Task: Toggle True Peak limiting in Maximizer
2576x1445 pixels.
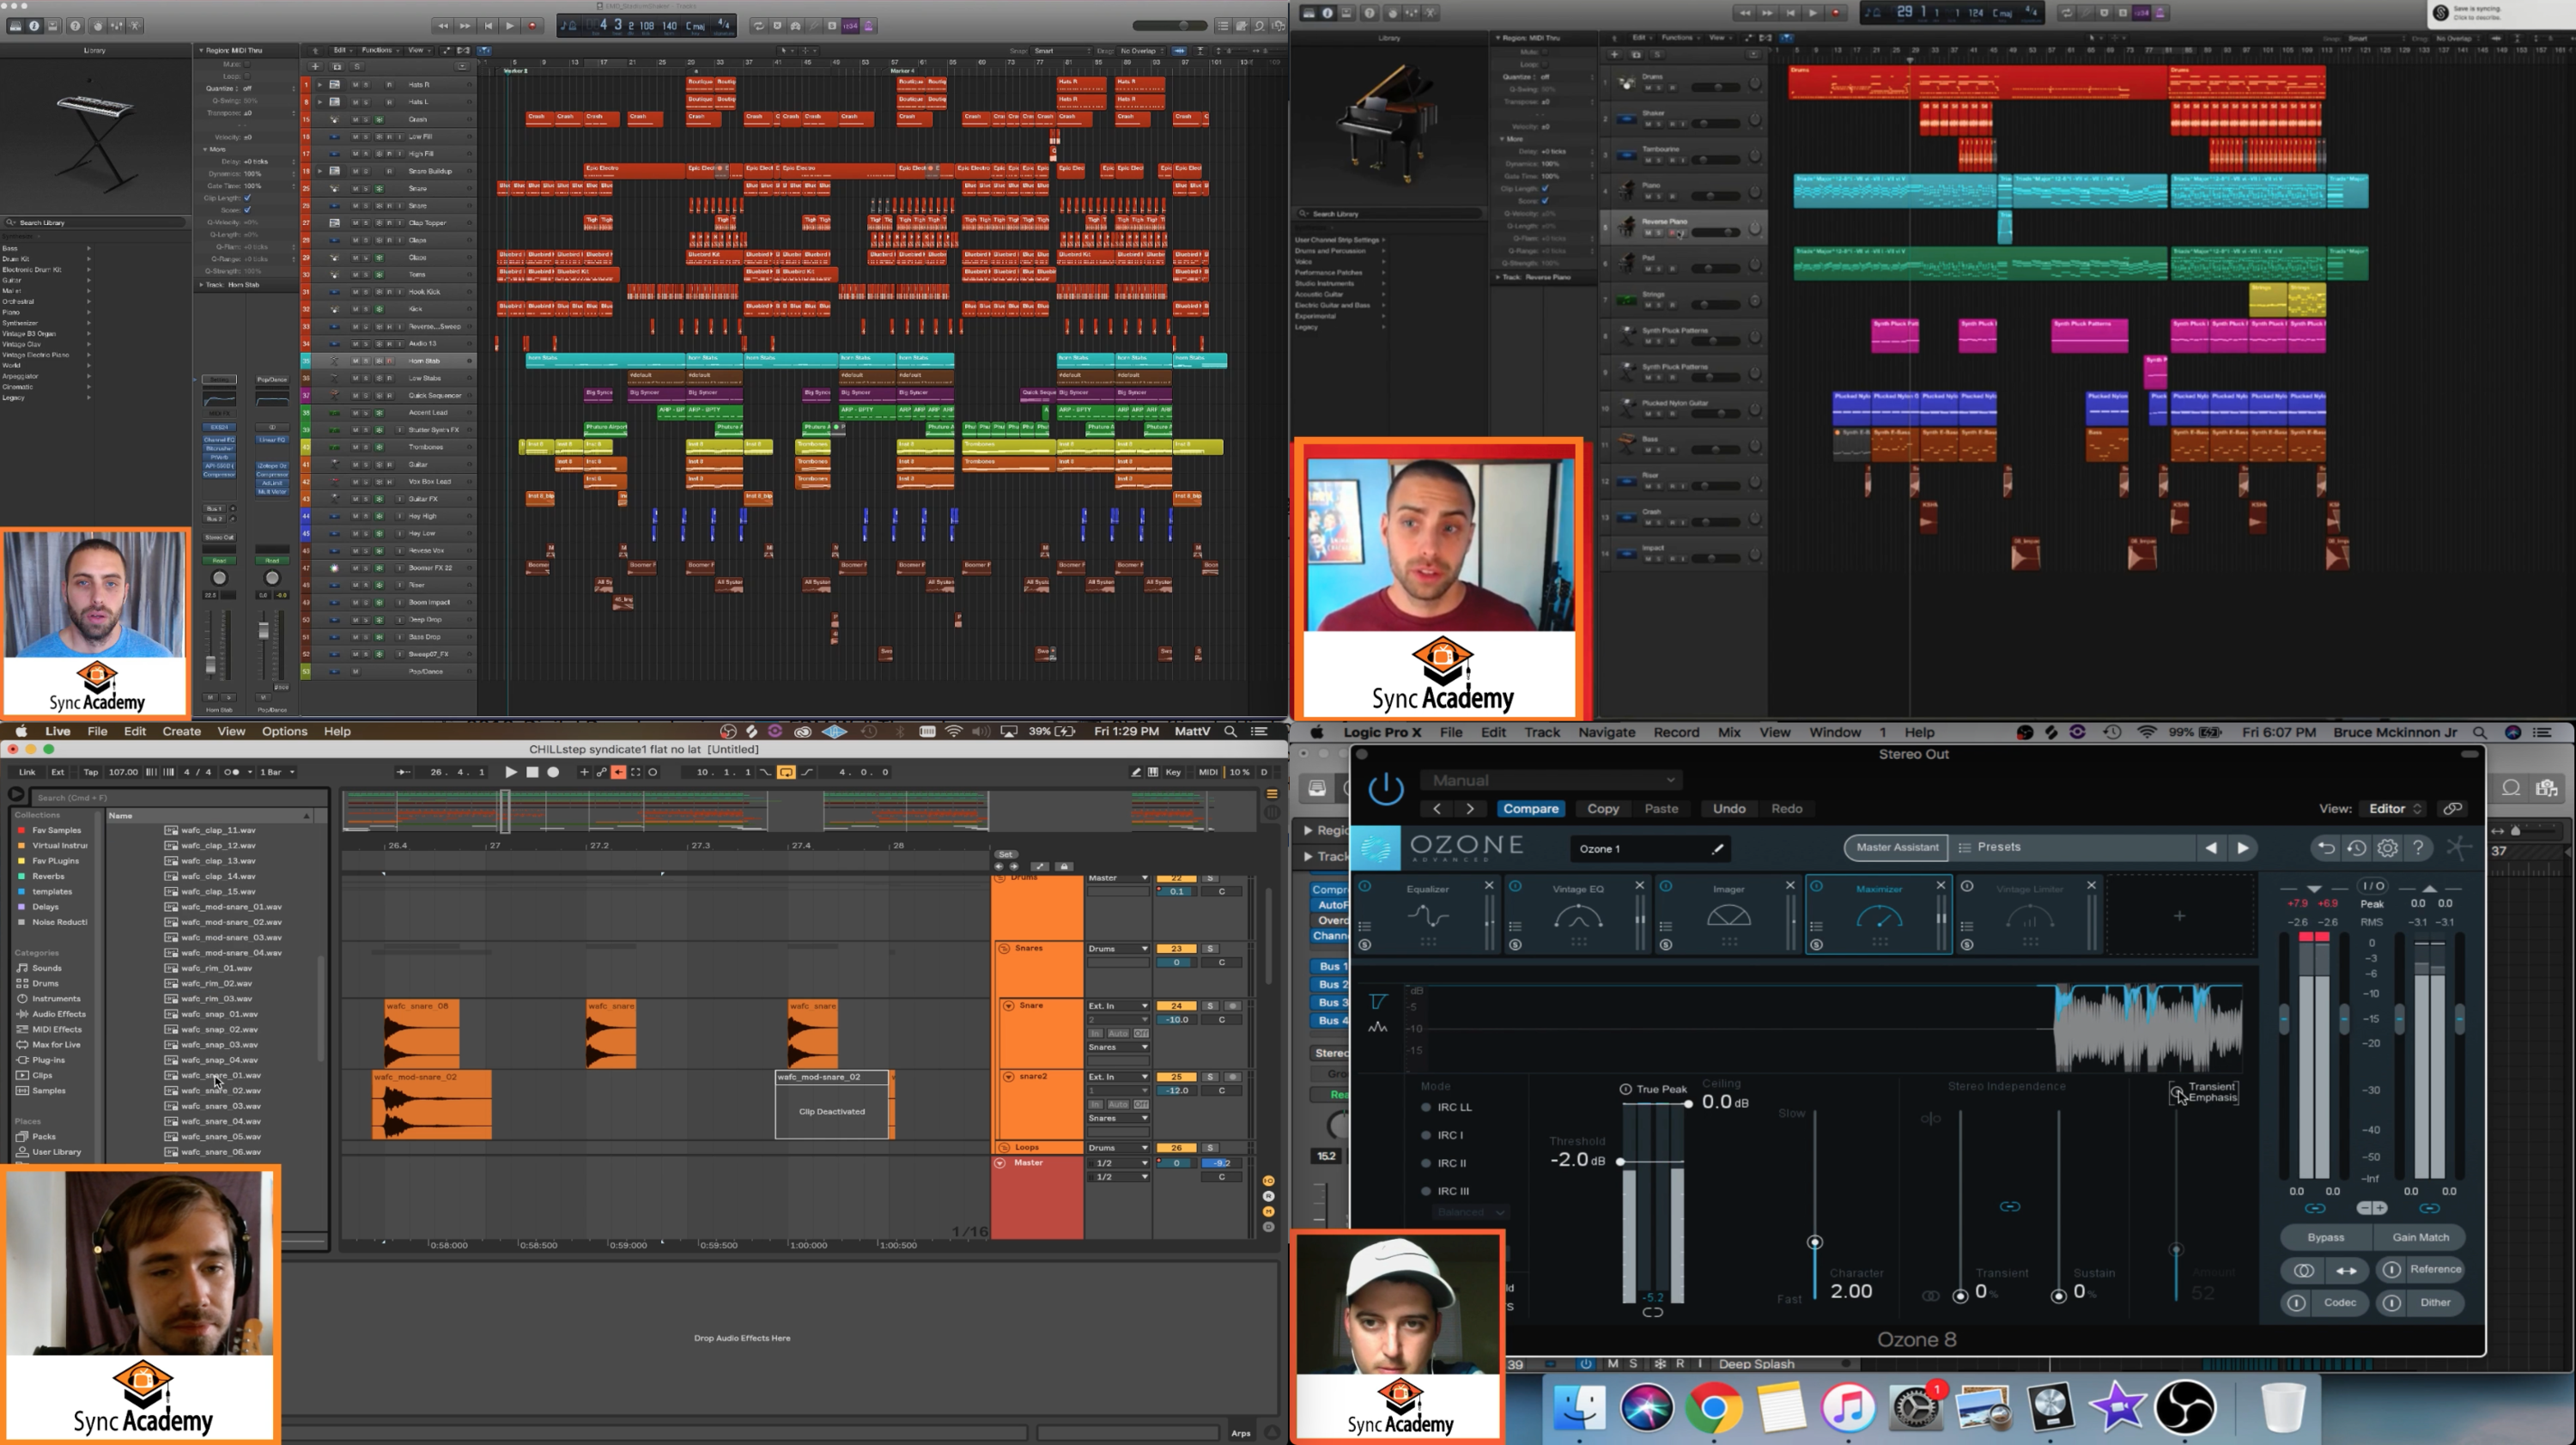Action: [x=1626, y=1089]
